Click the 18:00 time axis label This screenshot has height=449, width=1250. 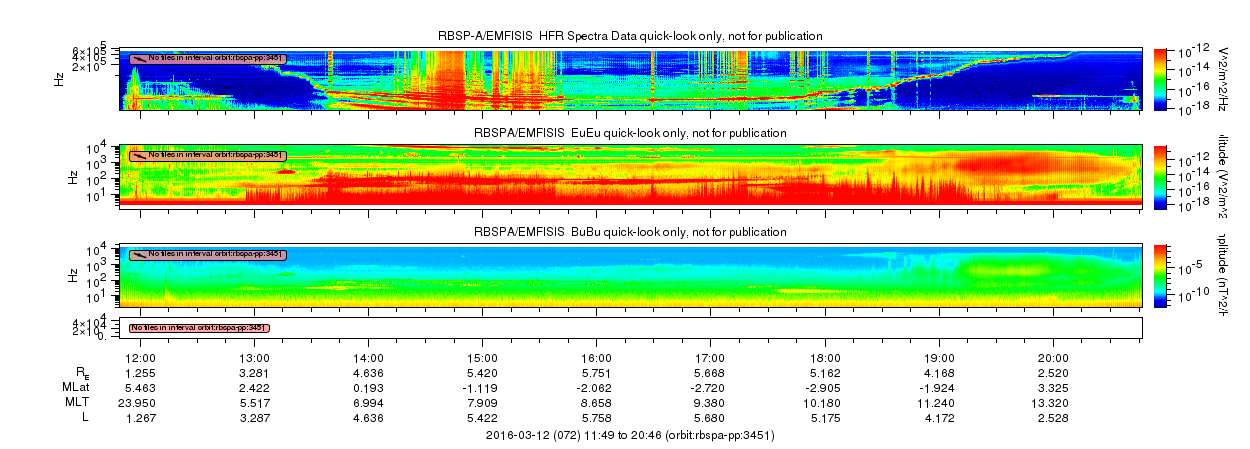(825, 358)
